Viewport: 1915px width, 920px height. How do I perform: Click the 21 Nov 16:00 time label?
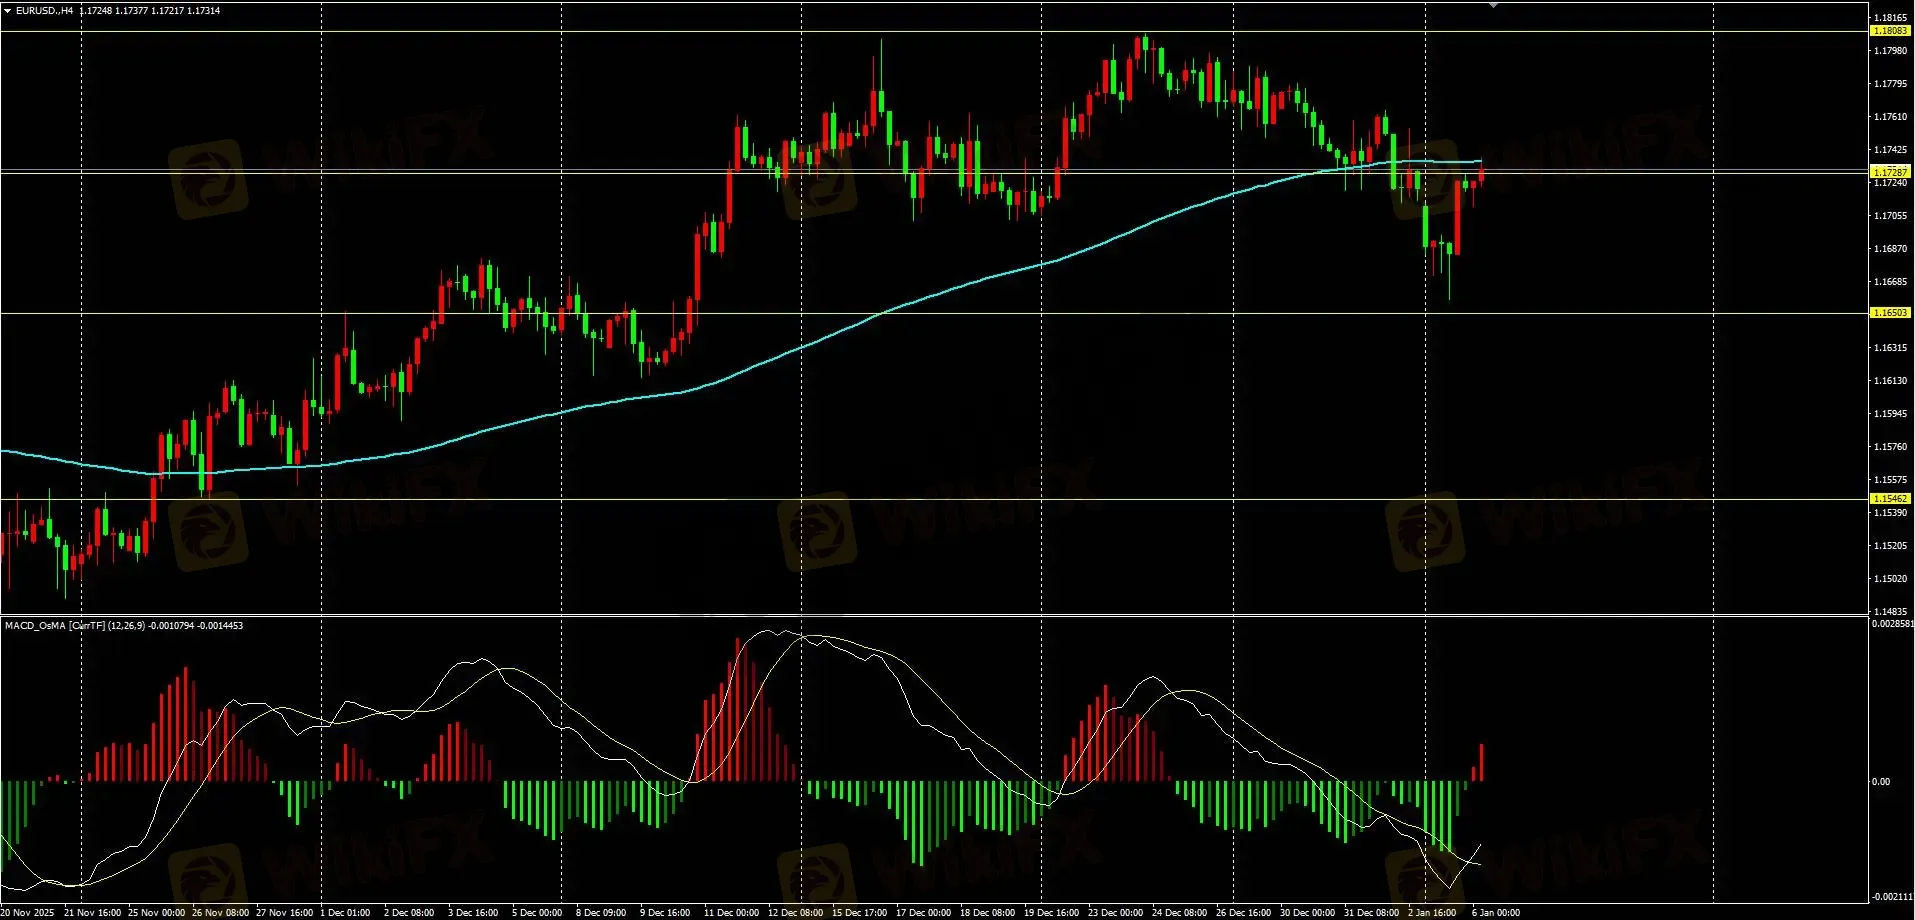pos(92,913)
